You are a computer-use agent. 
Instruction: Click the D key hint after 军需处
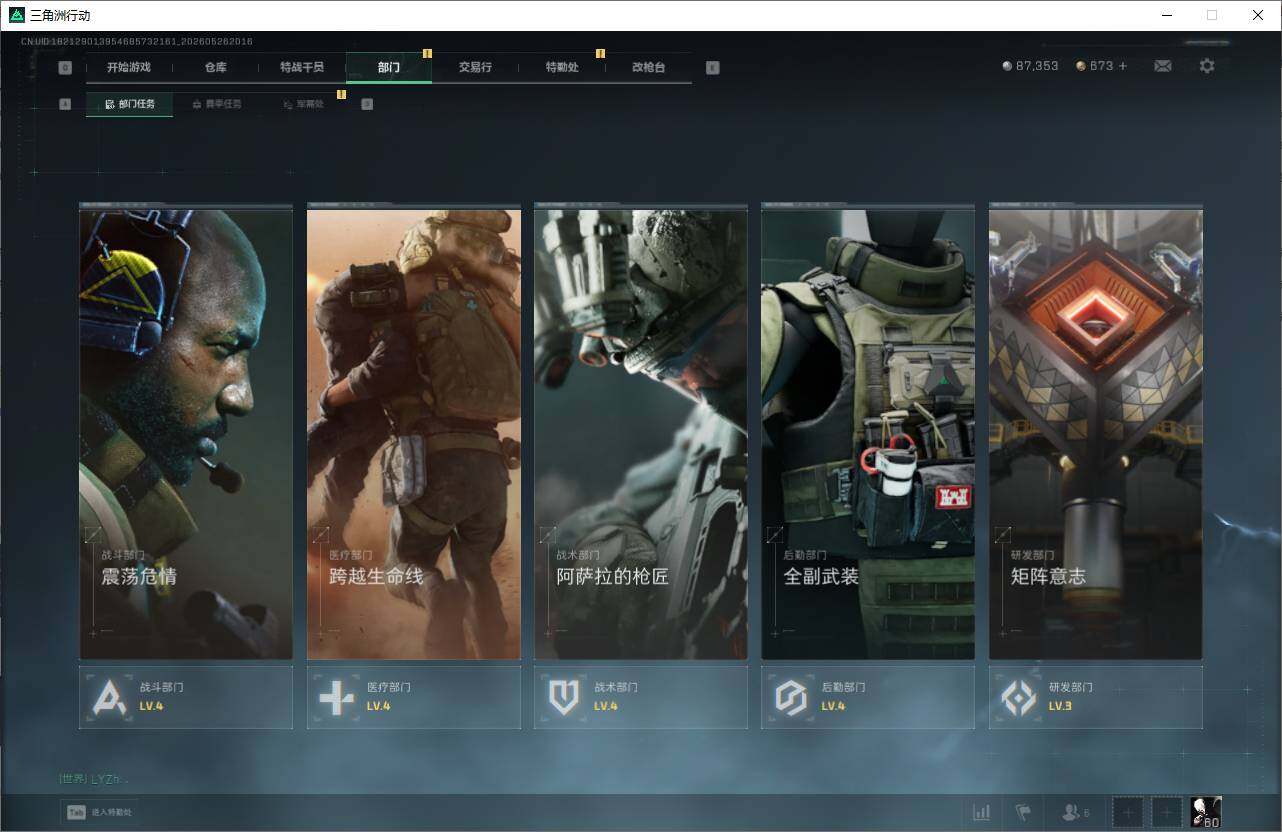pyautogui.click(x=367, y=104)
